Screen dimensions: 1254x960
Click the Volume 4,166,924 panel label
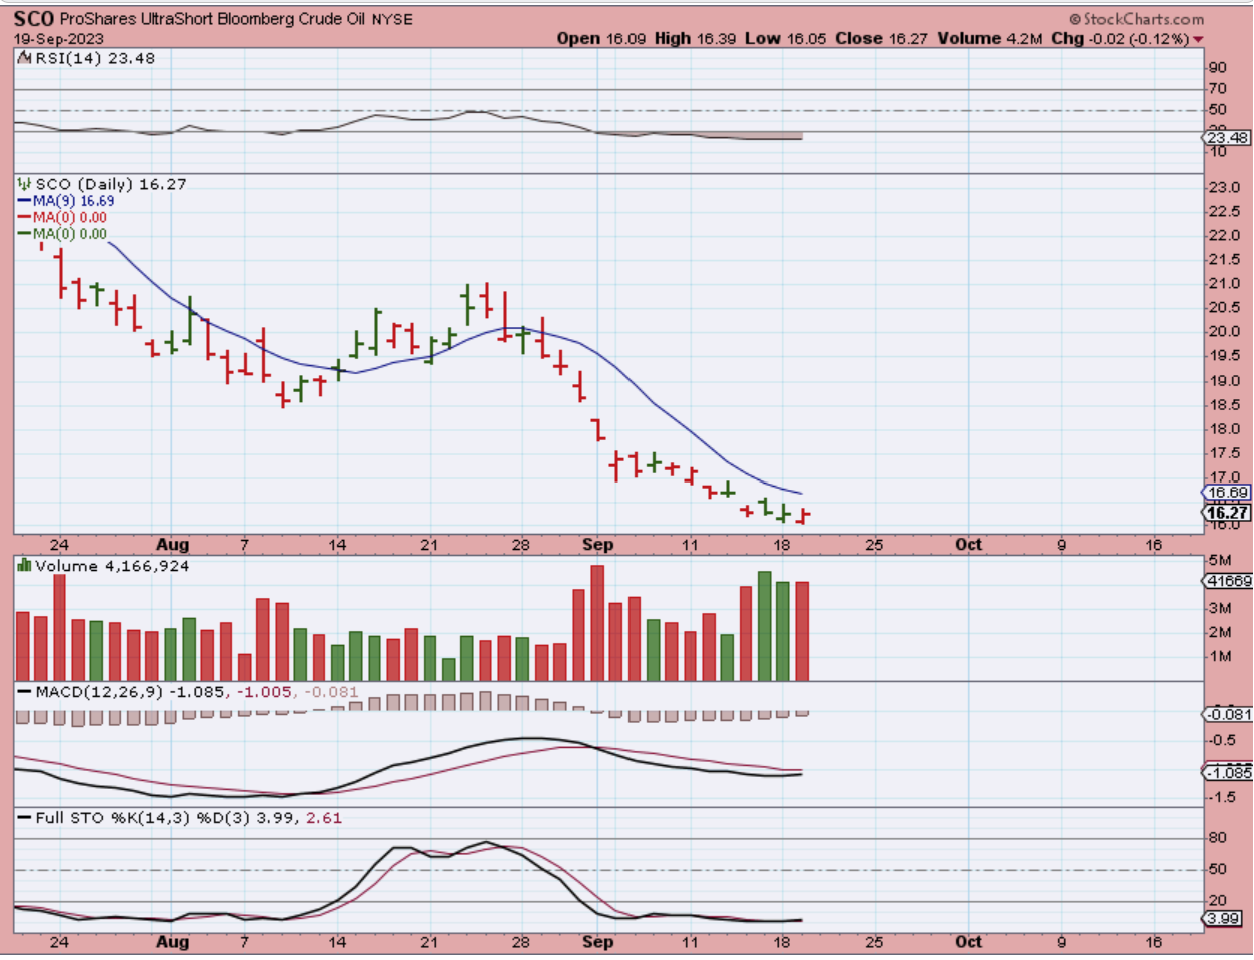click(110, 566)
